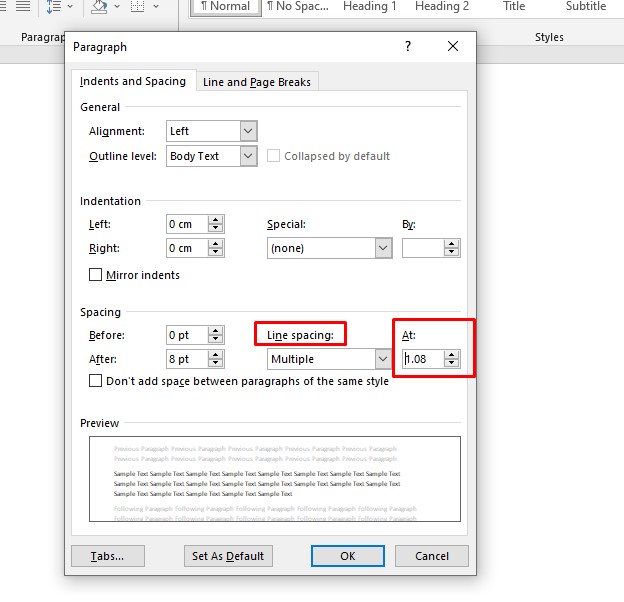
Task: Click the Help question mark in dialog
Action: tap(408, 47)
